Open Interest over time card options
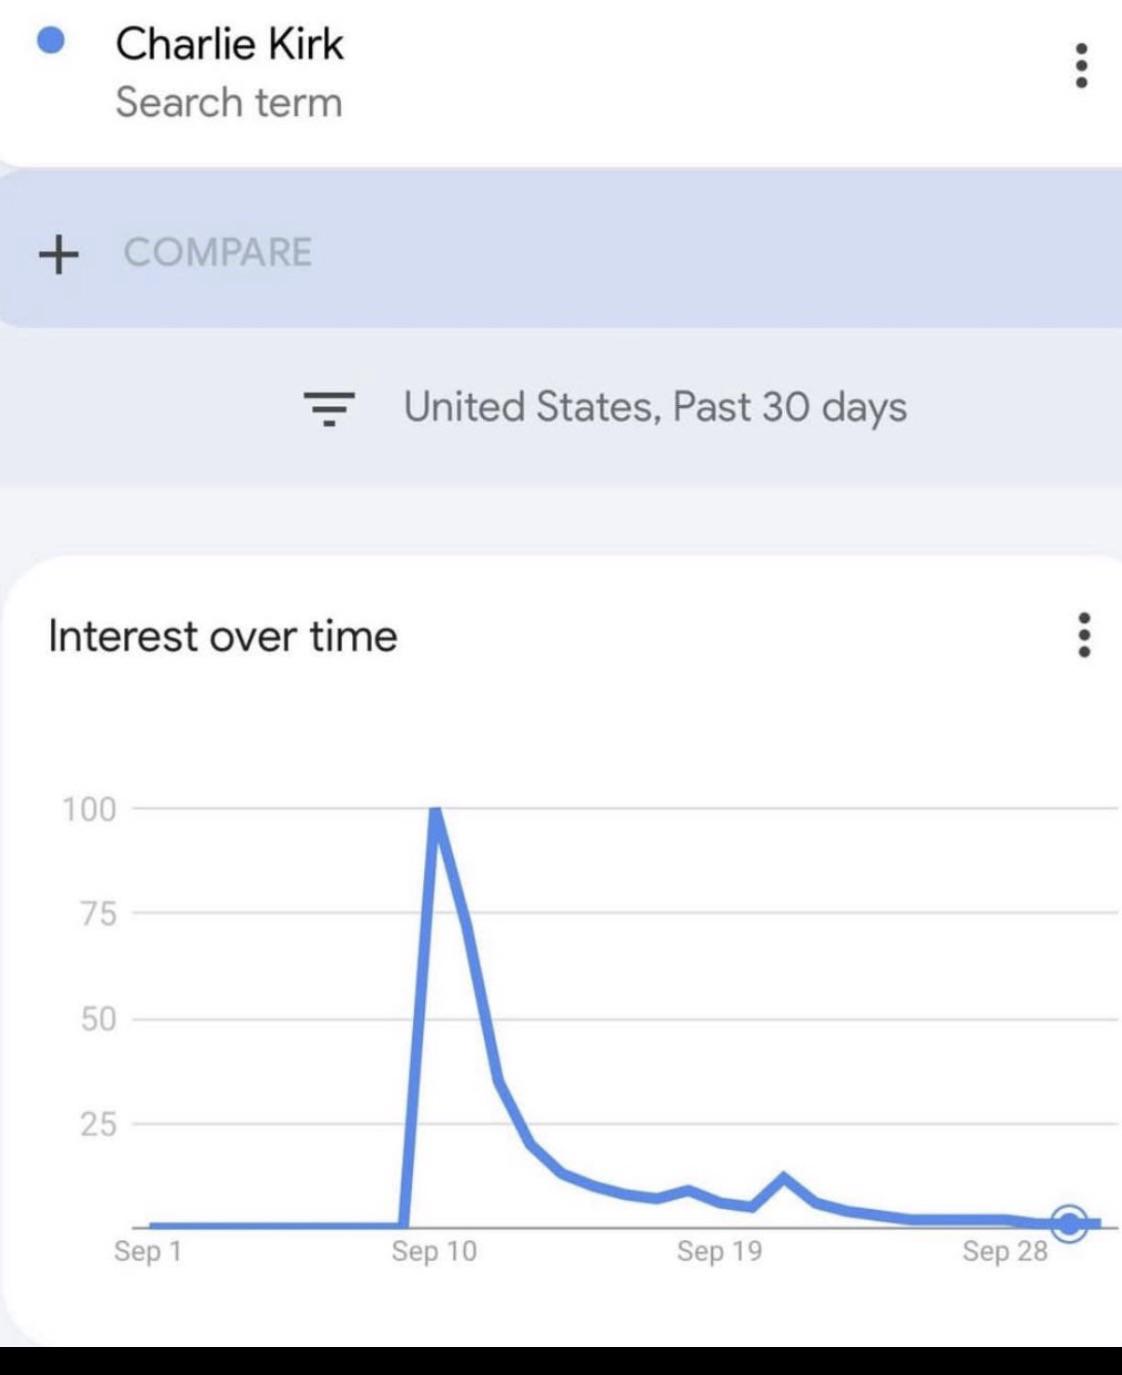The image size is (1122, 1375). [x=1084, y=635]
